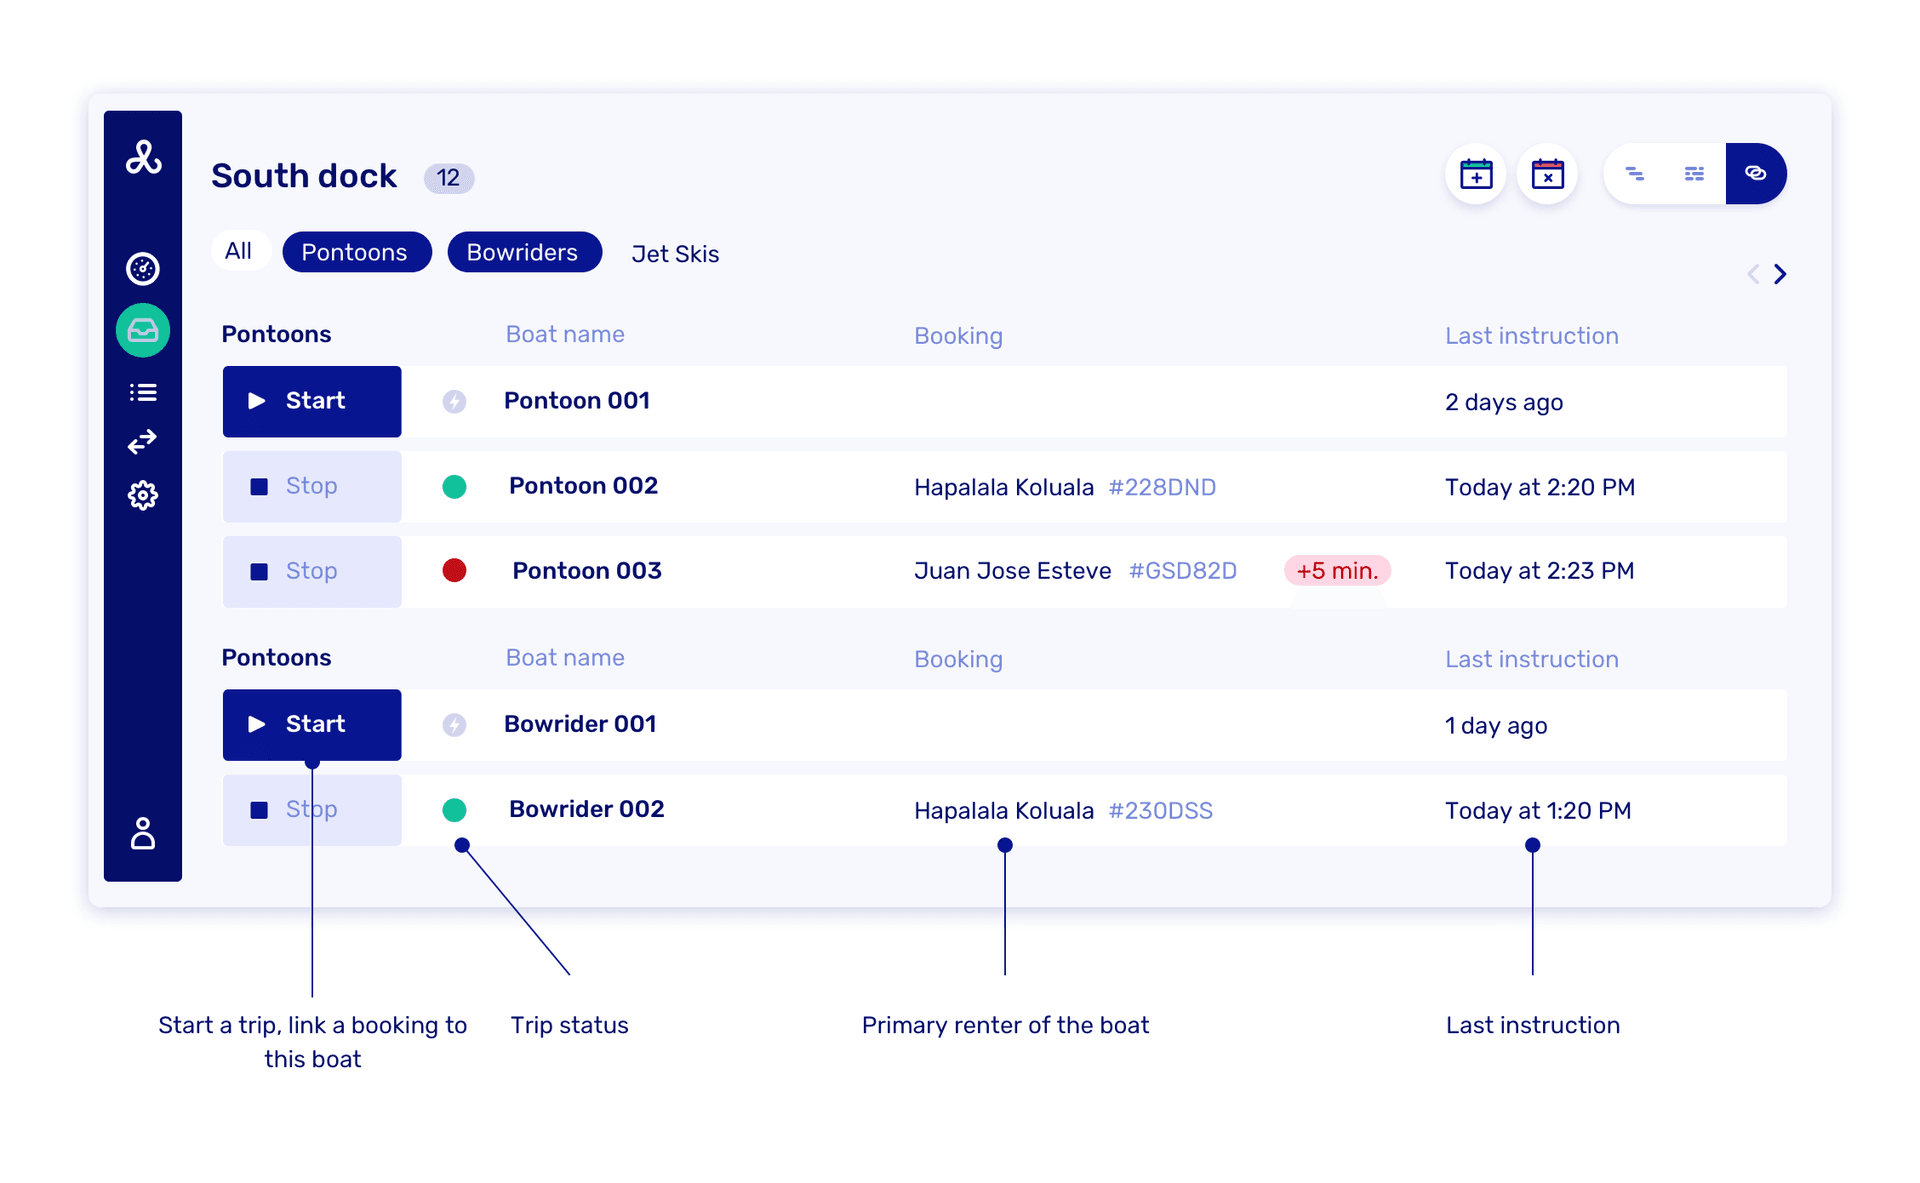Open settings via the gear icon

tap(143, 495)
